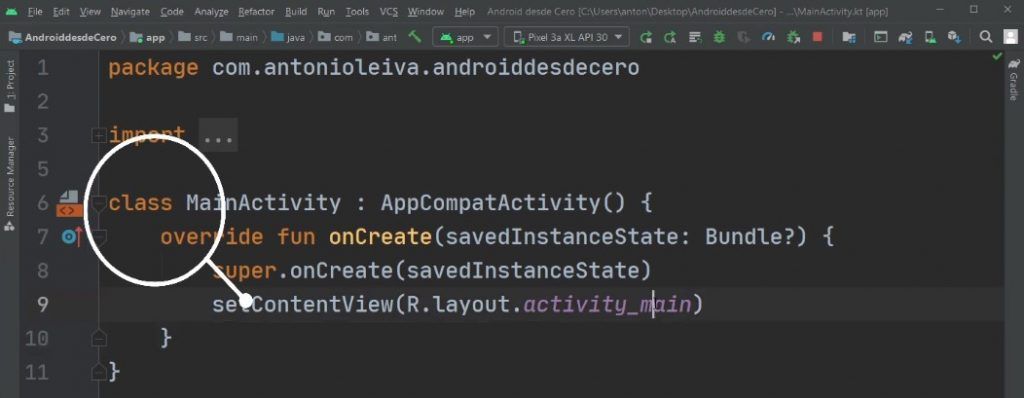This screenshot has width=1024, height=398.
Task: Collapse the MainActivity class fold marker
Action: pyautogui.click(x=99, y=203)
